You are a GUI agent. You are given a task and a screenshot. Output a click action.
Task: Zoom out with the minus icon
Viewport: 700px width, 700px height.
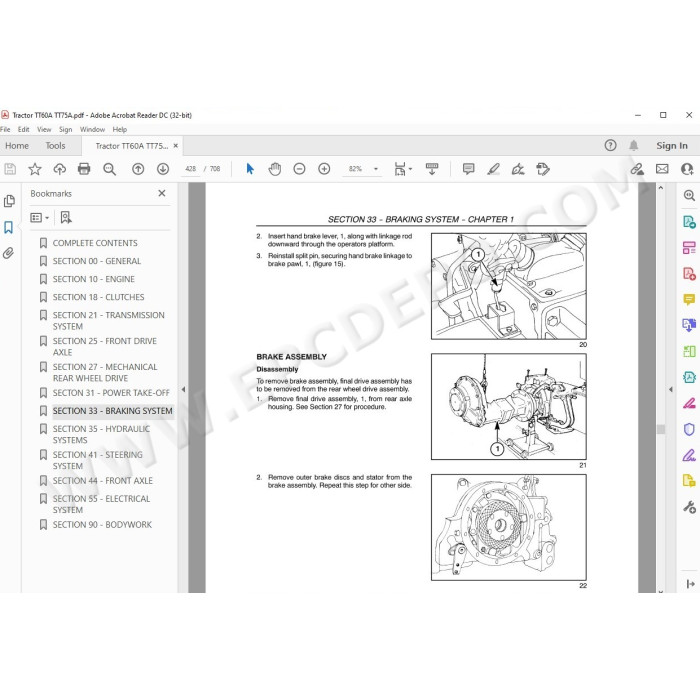tap(299, 169)
